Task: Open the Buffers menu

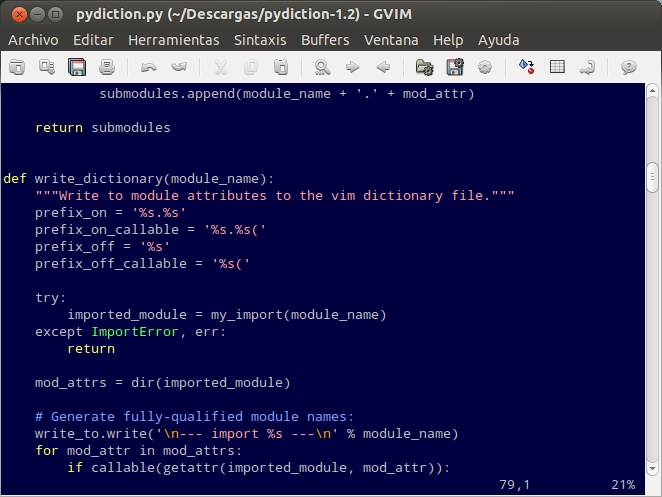Action: click(x=325, y=40)
